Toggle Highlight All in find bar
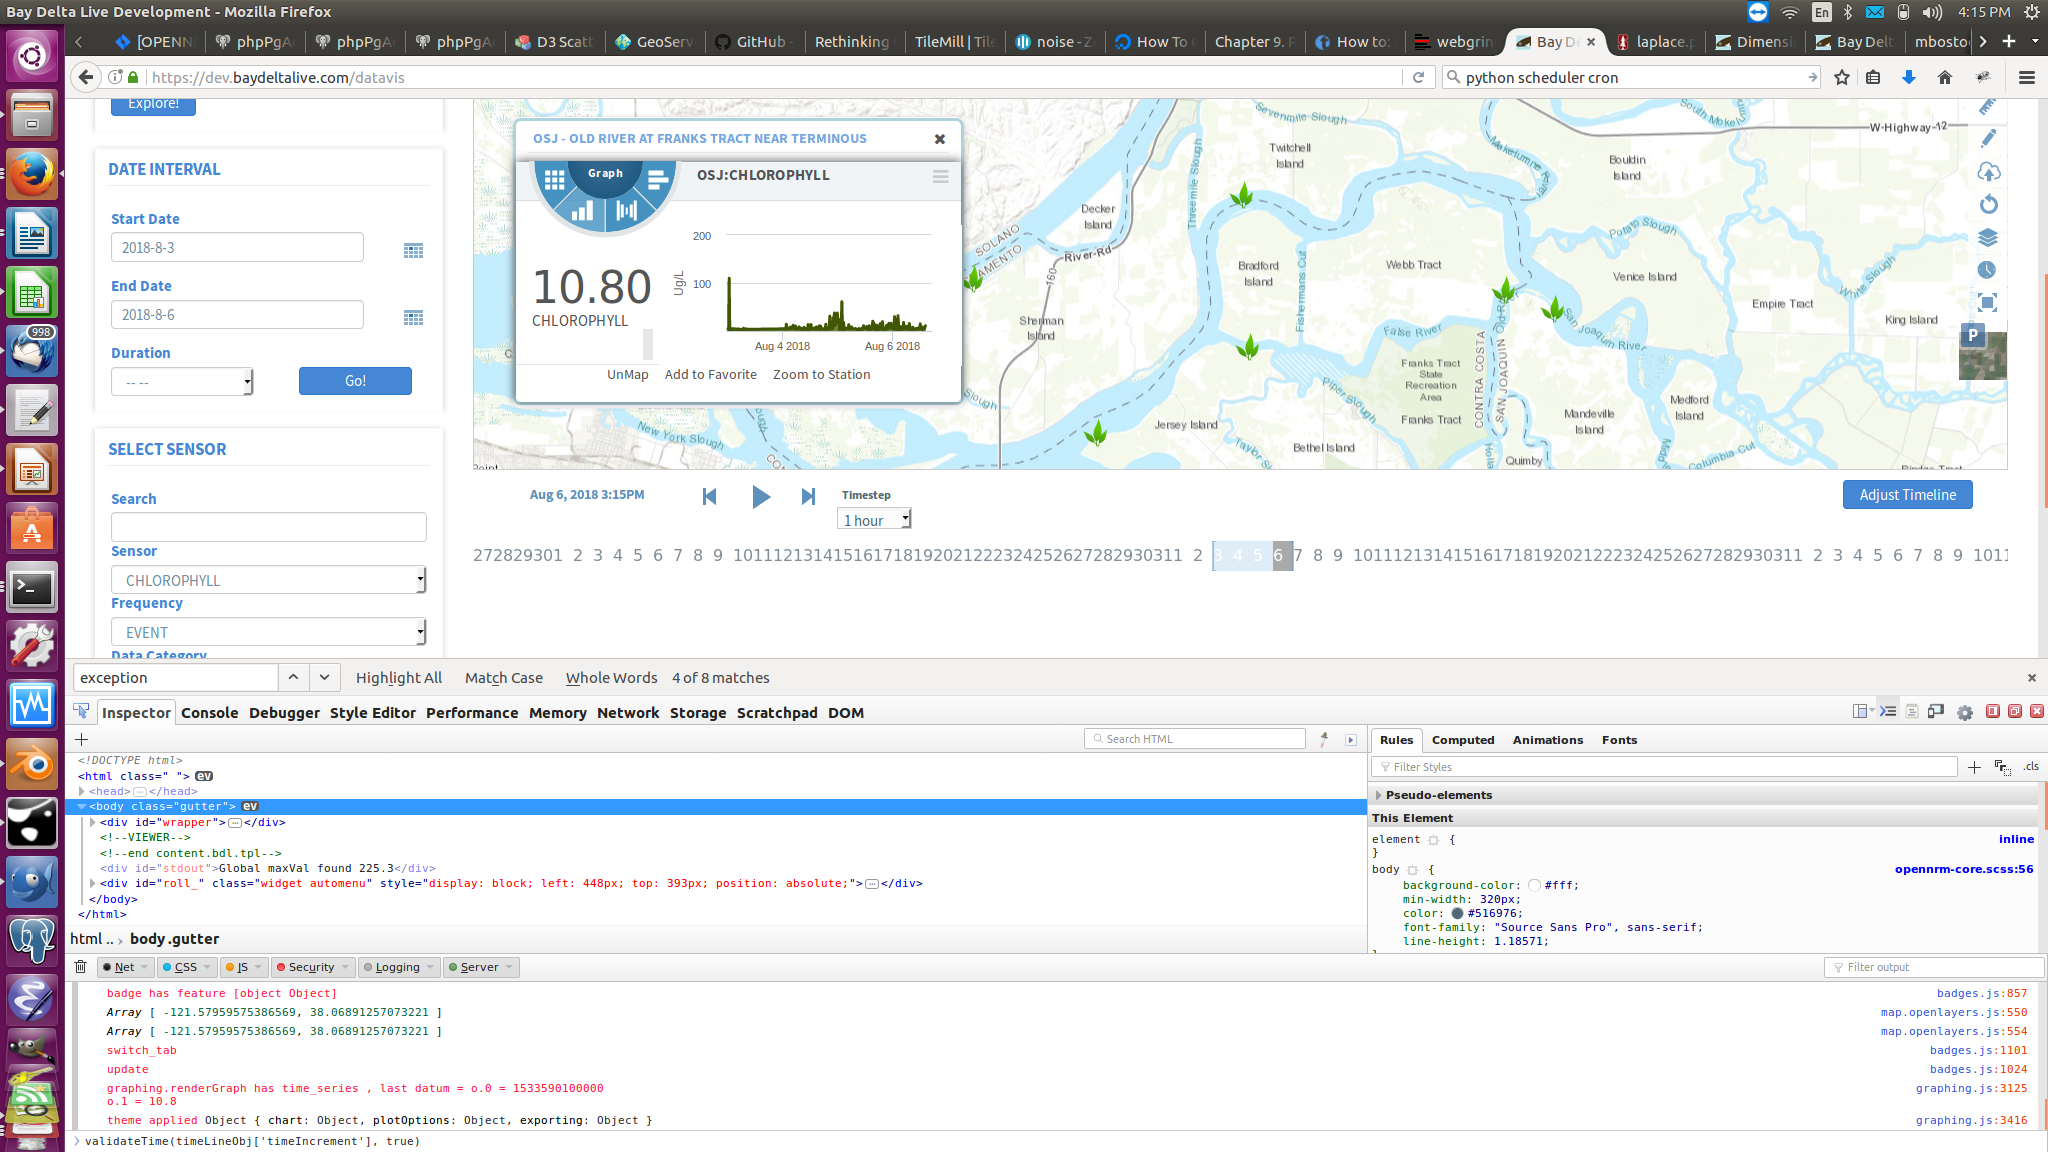Screen dimensions: 2048x1152 [398, 678]
